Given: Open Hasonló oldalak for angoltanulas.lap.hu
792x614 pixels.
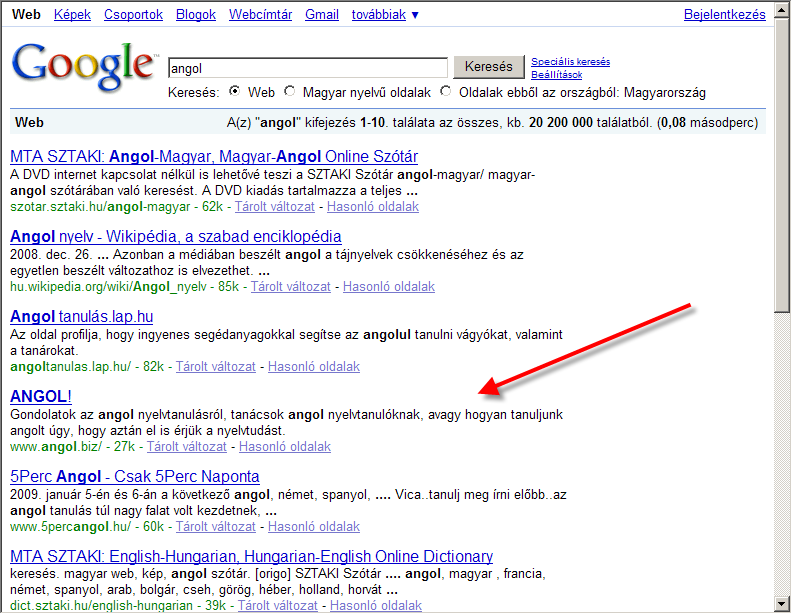Looking at the screenshot, I should point(314,367).
